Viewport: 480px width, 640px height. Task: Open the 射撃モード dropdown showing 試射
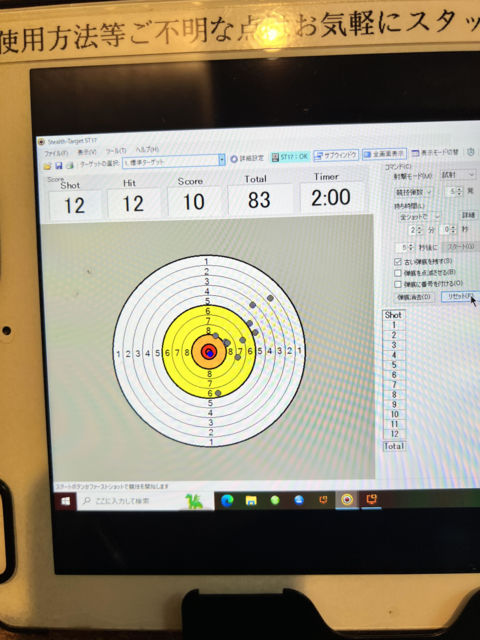coord(458,175)
